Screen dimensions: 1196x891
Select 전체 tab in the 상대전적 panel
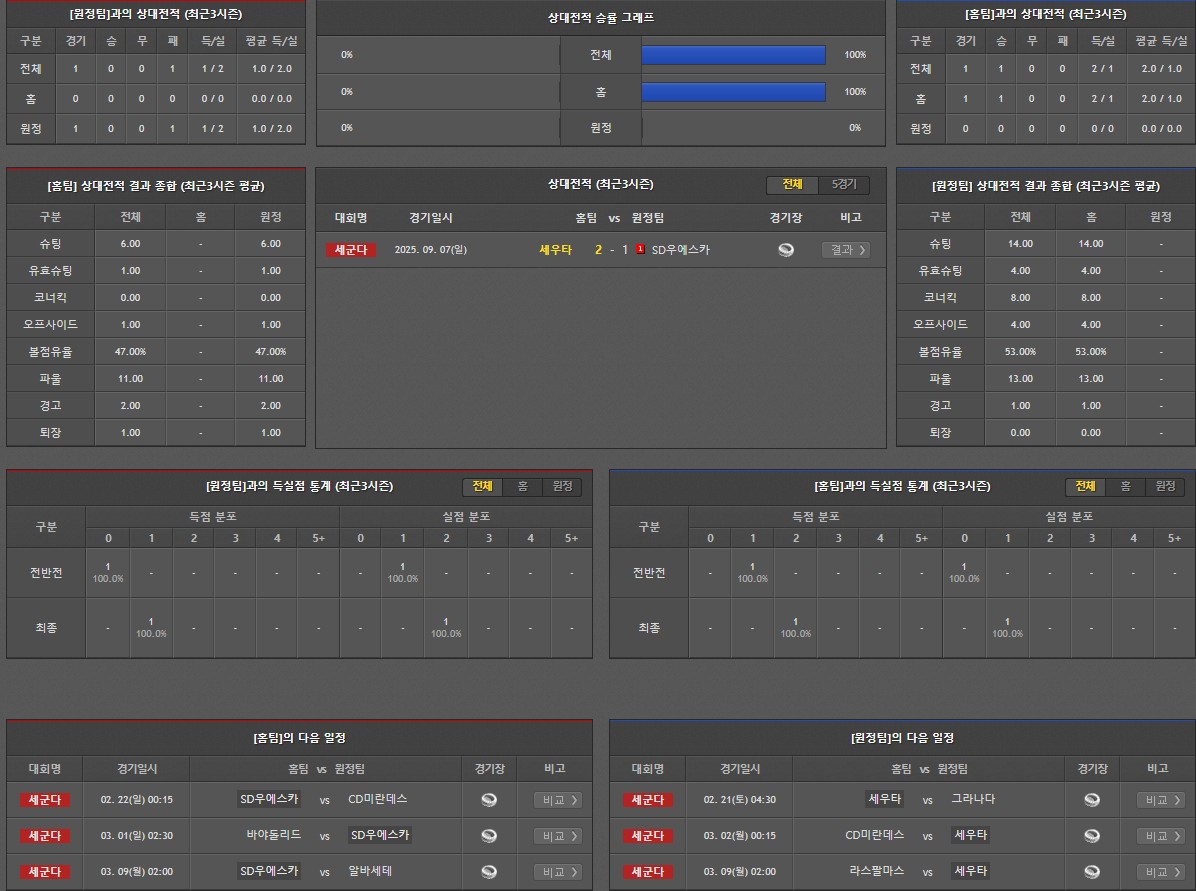point(792,185)
